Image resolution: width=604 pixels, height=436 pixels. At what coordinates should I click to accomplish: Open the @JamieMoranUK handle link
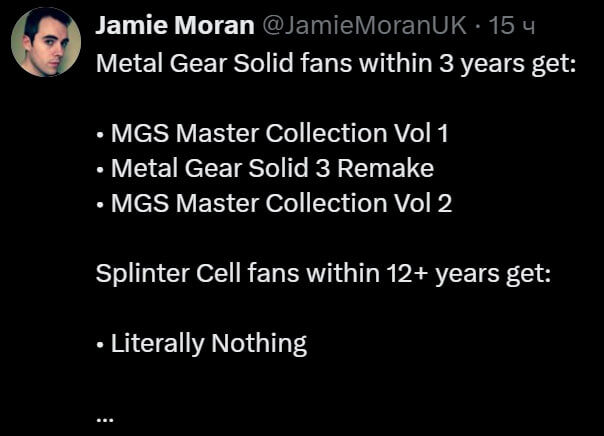click(364, 27)
